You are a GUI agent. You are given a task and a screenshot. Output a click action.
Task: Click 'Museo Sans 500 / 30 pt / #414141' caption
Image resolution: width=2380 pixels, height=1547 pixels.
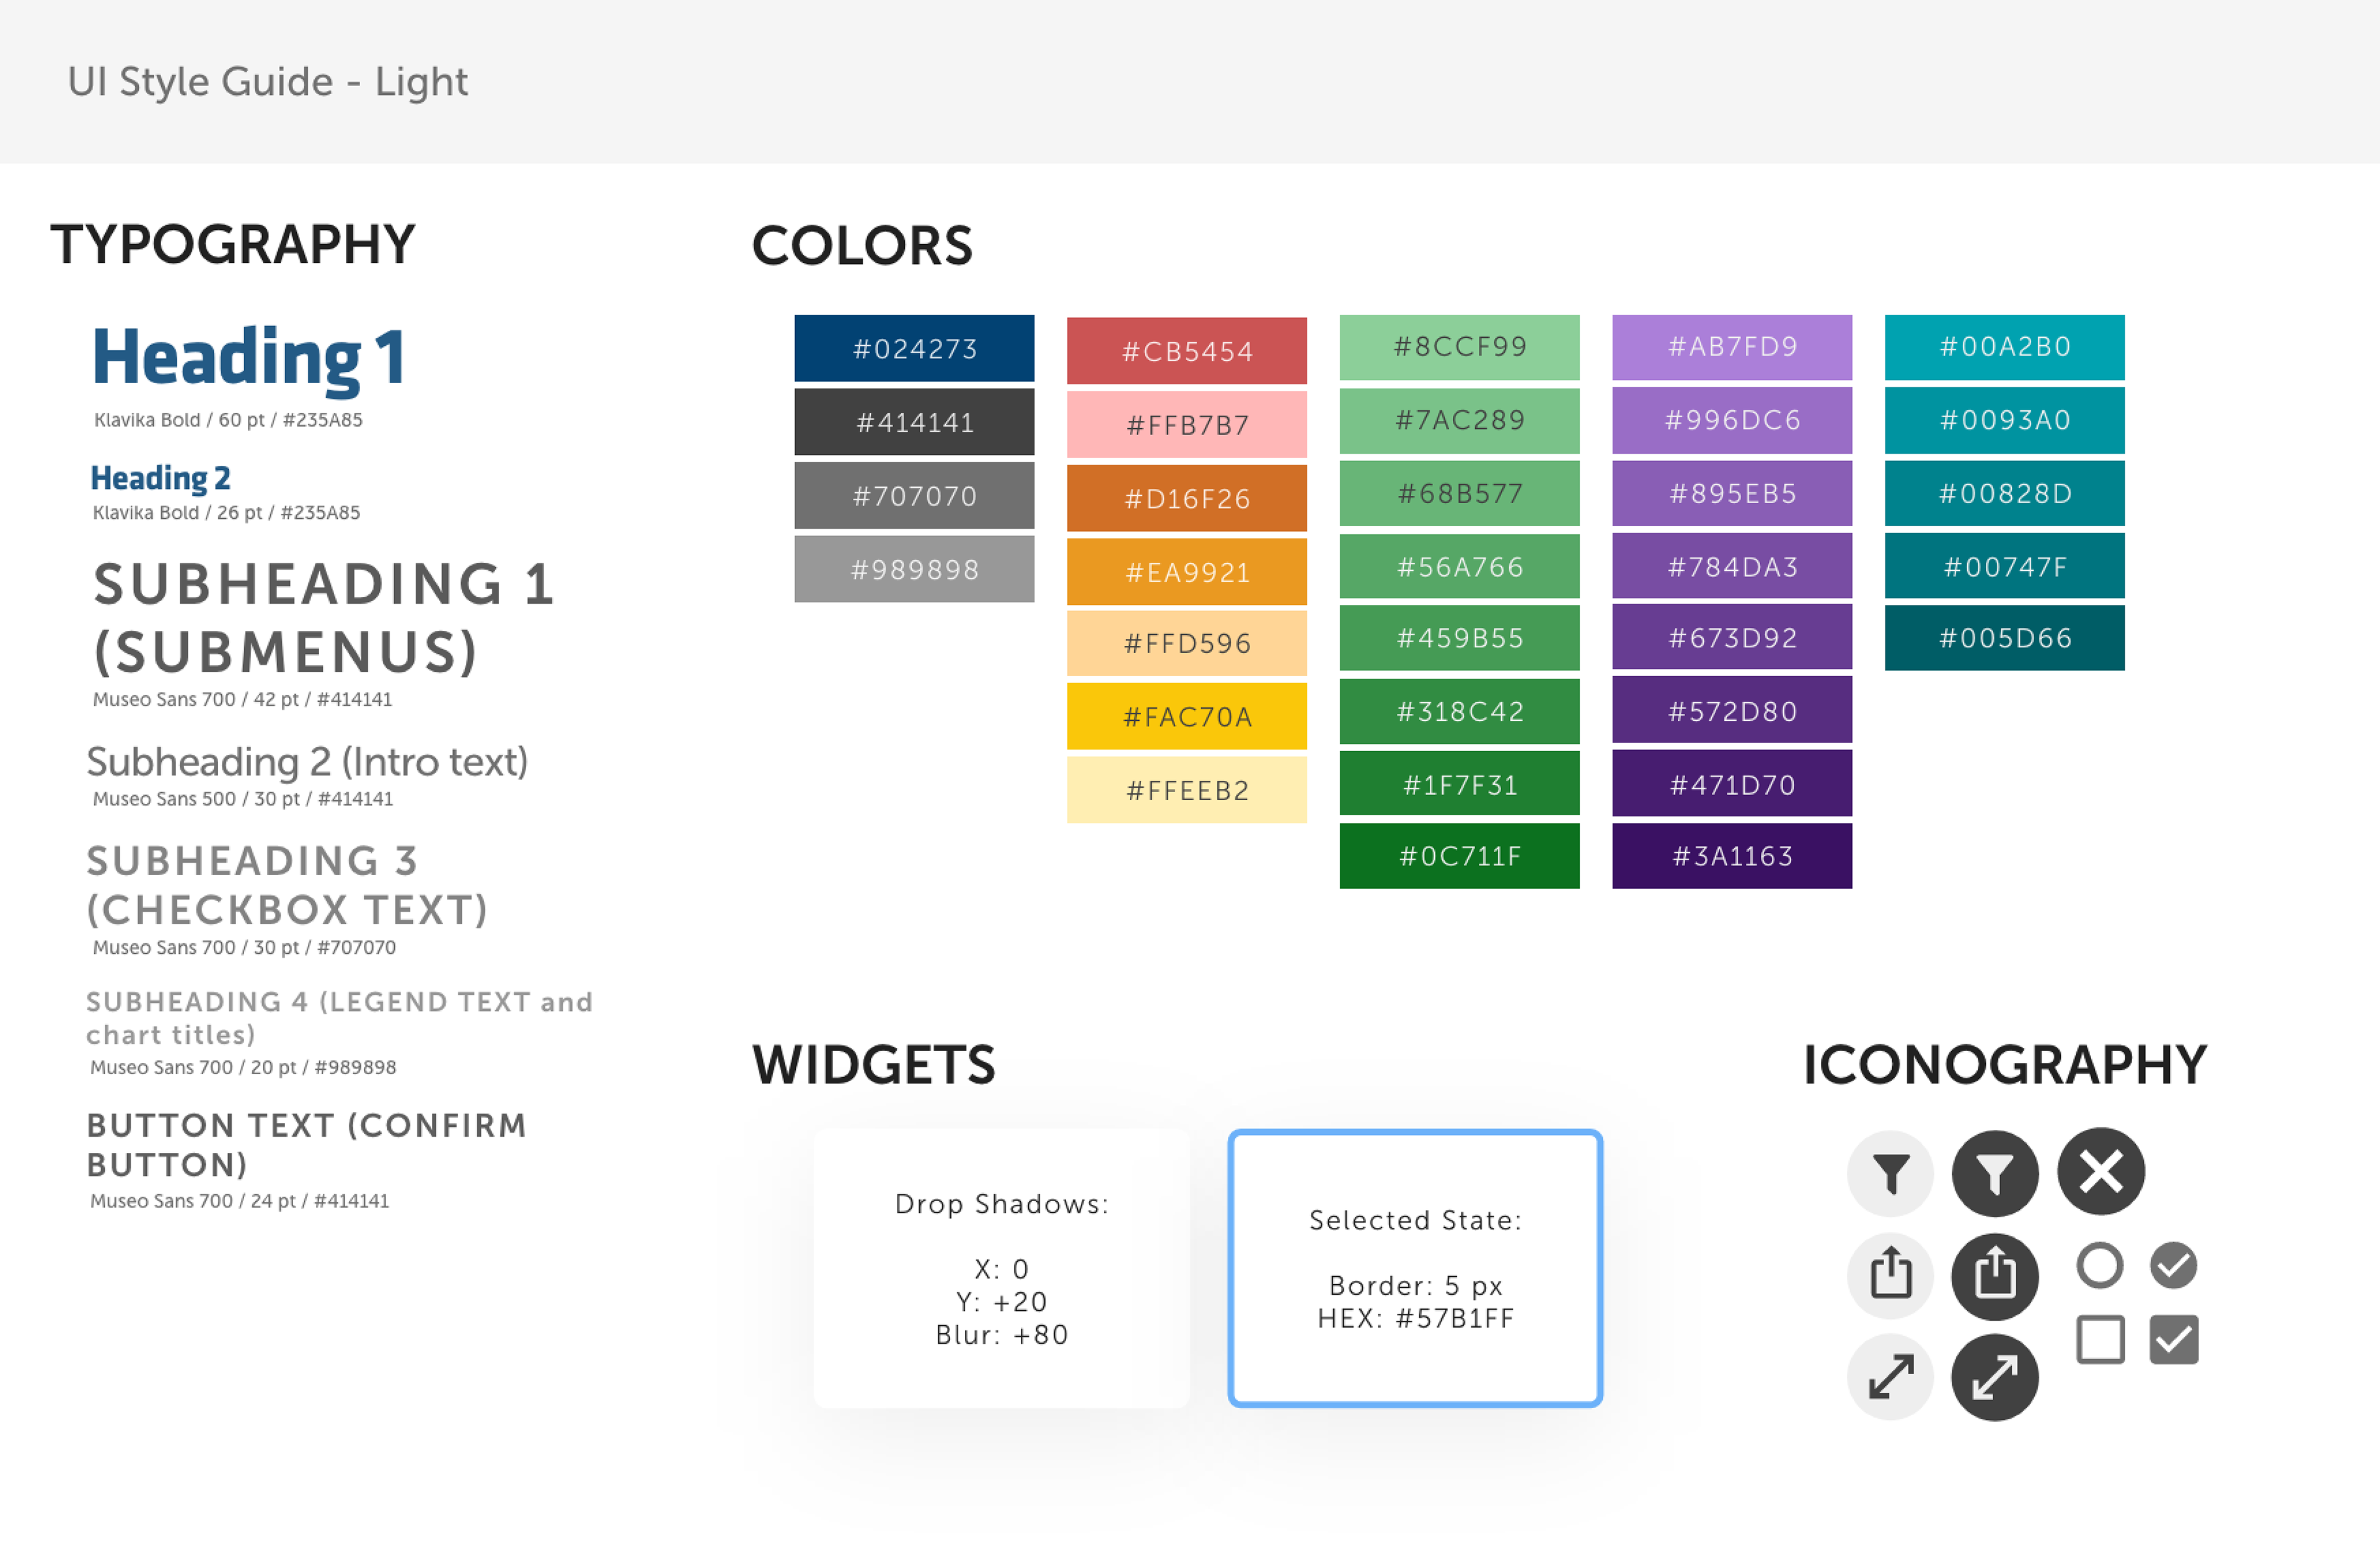pyautogui.click(x=243, y=799)
